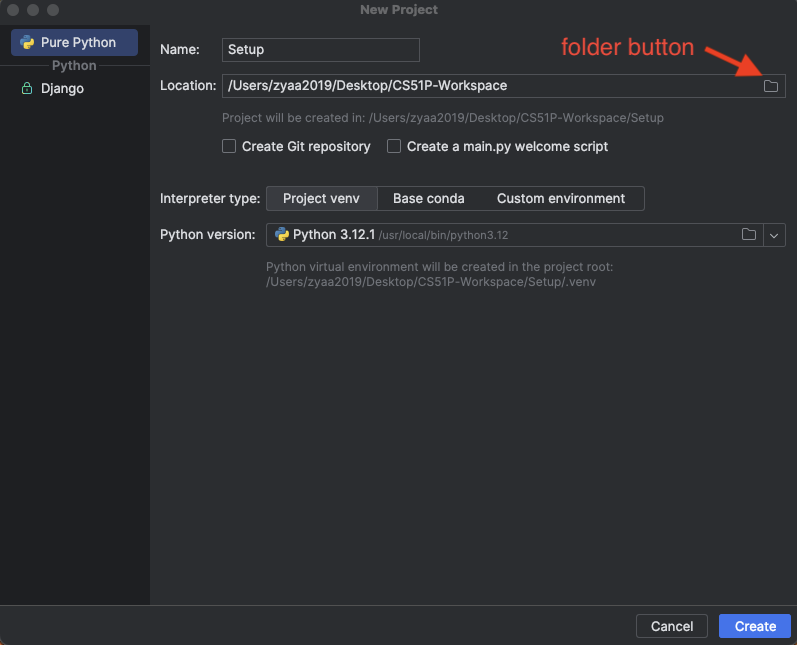
Task: Enable the Create Git repository checkbox
Action: 229,146
